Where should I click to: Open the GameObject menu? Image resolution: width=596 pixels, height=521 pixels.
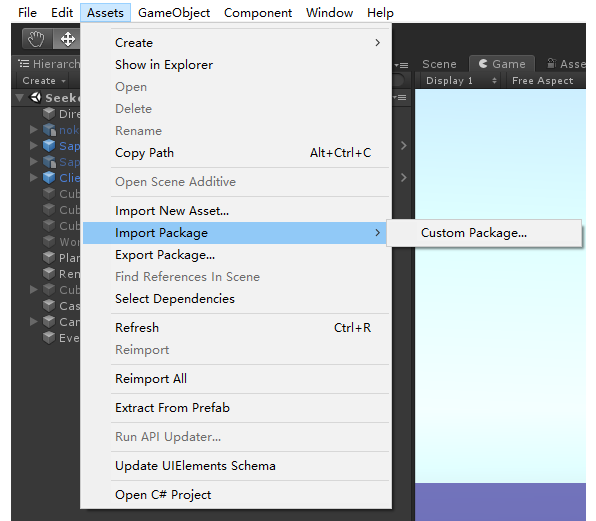(174, 13)
